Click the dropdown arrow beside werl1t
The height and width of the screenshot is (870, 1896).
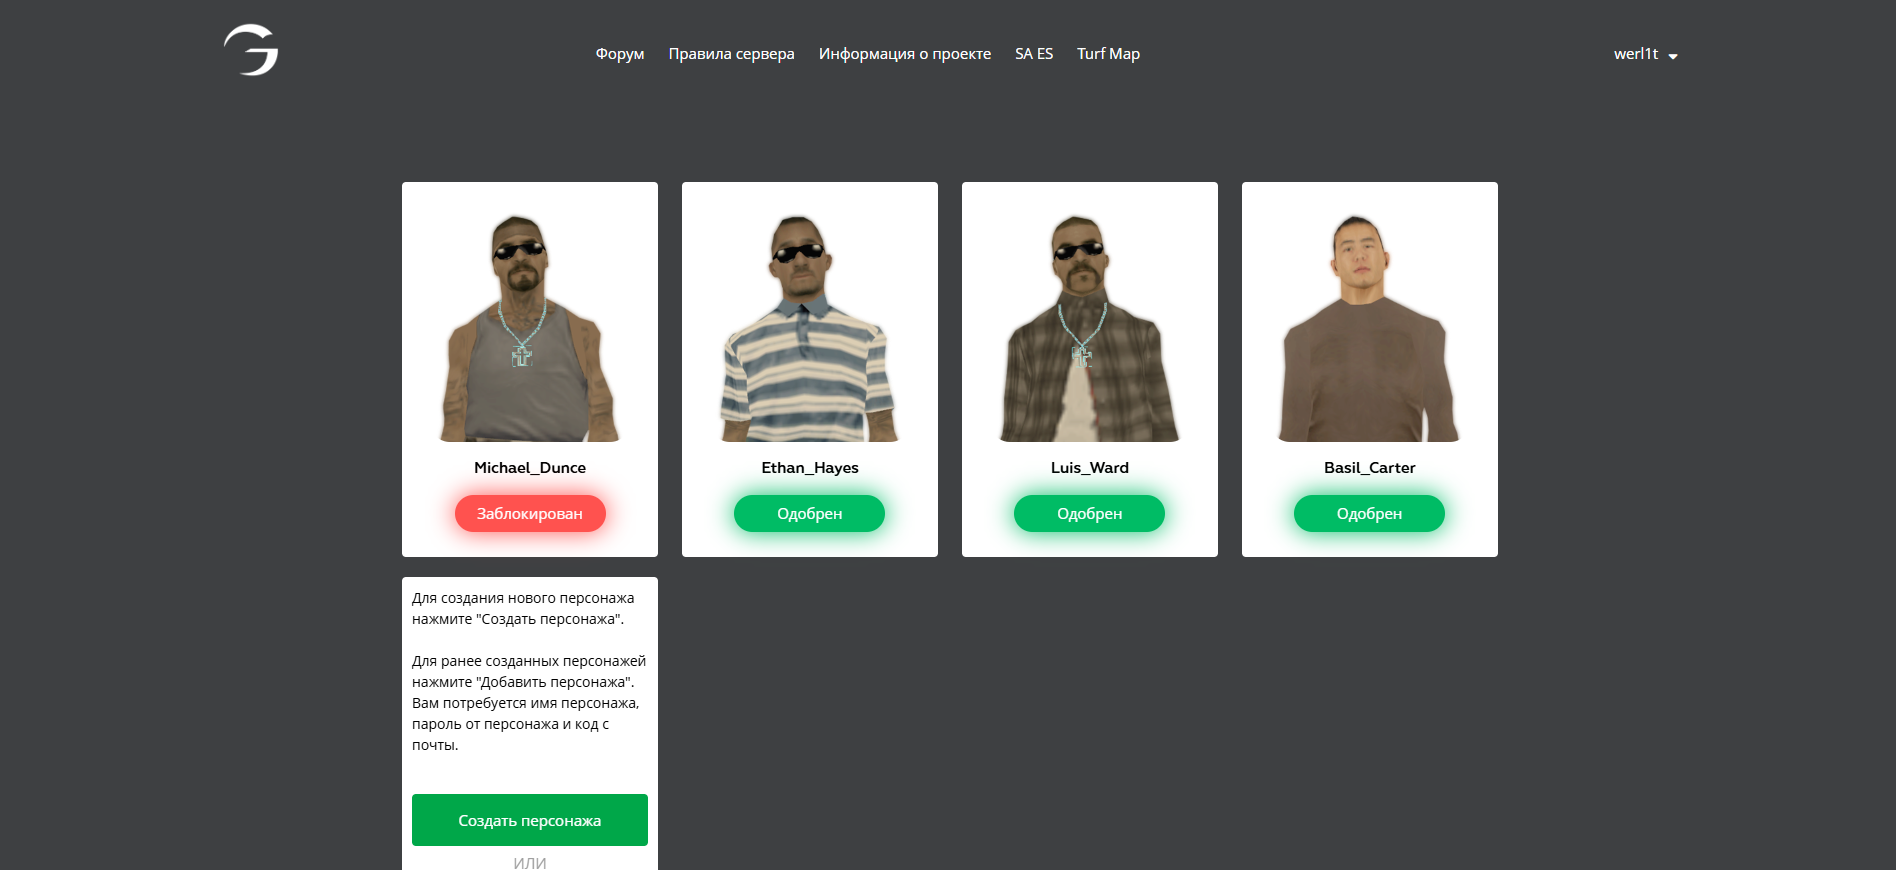pos(1673,56)
